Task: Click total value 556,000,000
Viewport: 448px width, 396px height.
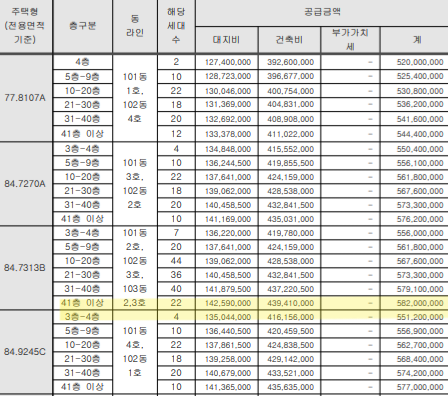Action: pos(420,233)
